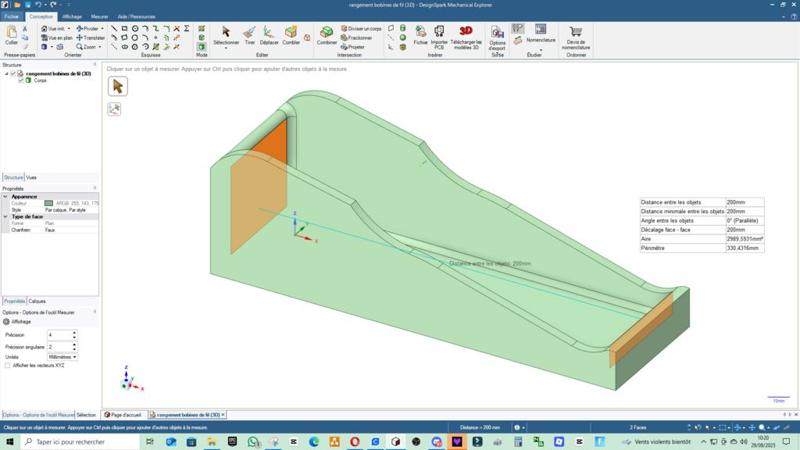Select the Affichage radio option
Screen dimensions: 800x450
pos(6,321)
